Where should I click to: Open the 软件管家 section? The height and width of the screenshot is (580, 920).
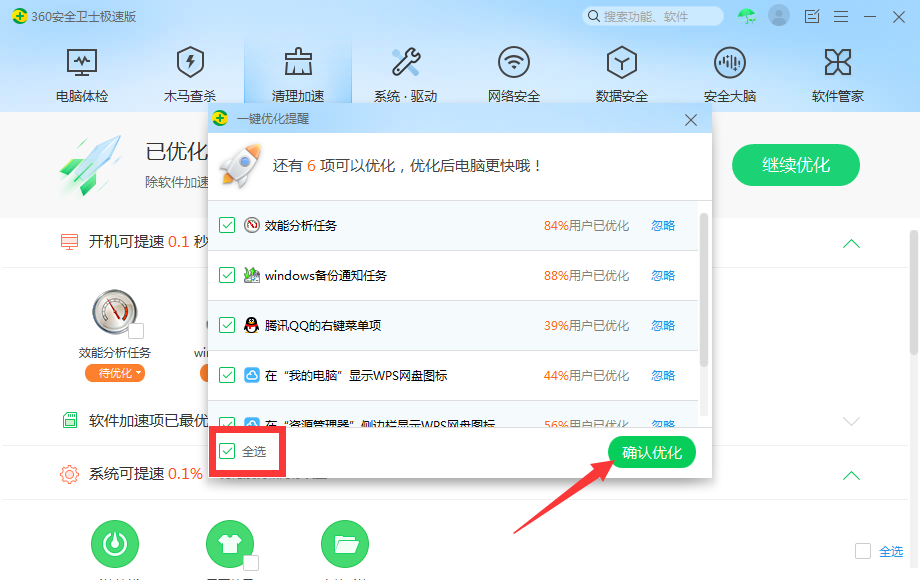[x=837, y=76]
